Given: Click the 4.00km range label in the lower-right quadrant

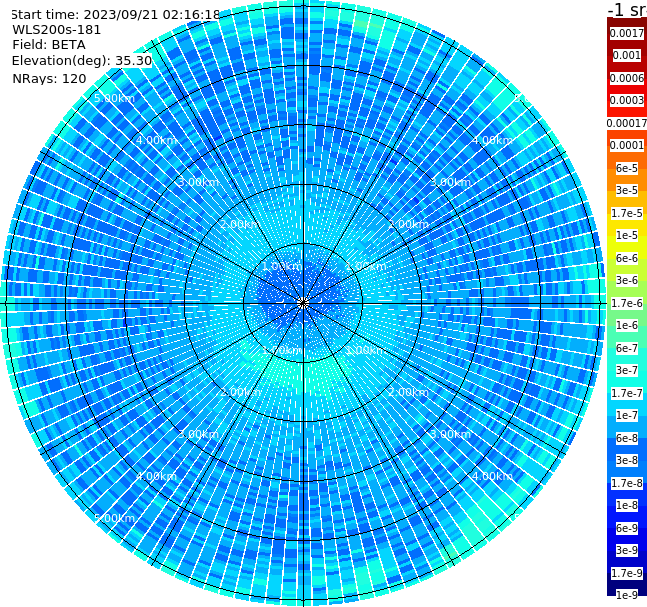Looking at the screenshot, I should pyautogui.click(x=492, y=476).
